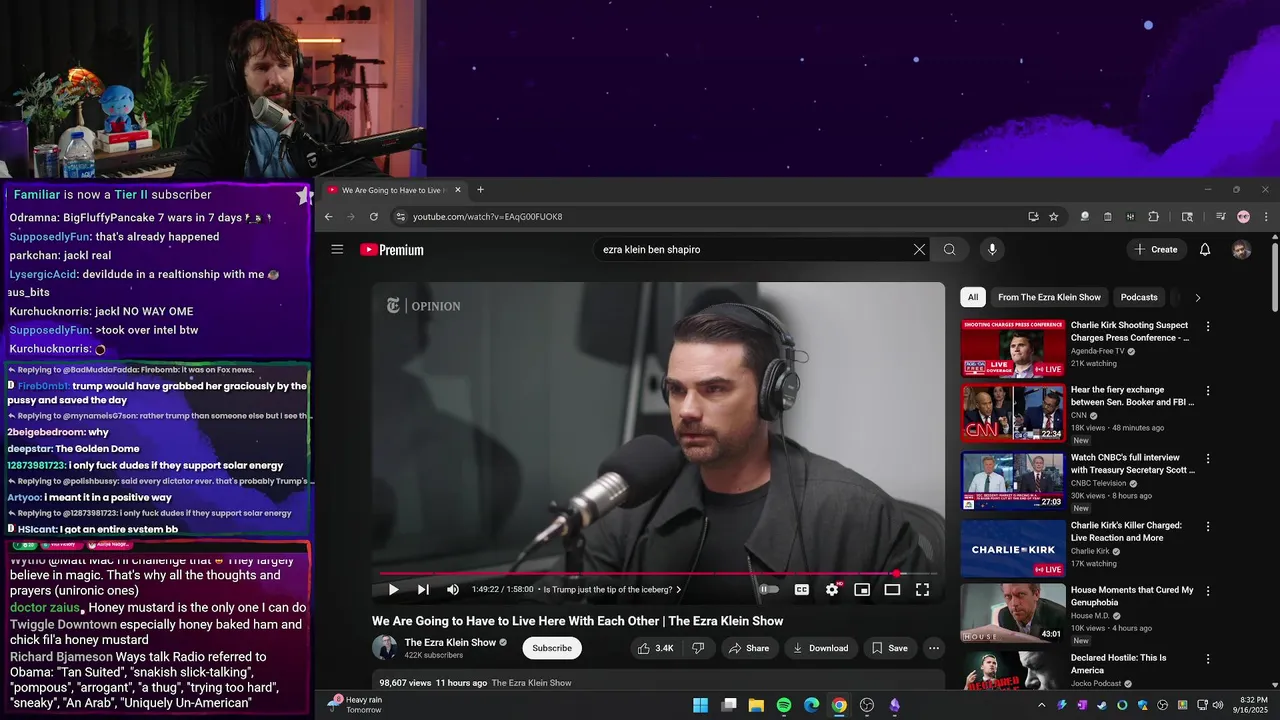This screenshot has height=720, width=1280.
Task: Open more actions ellipsis below video
Action: [934, 648]
